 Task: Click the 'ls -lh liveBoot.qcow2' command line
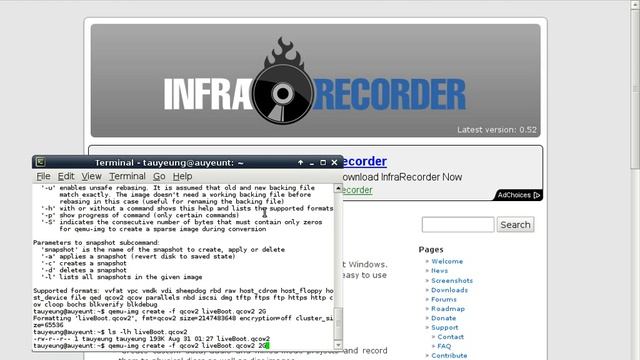[x=110, y=332]
